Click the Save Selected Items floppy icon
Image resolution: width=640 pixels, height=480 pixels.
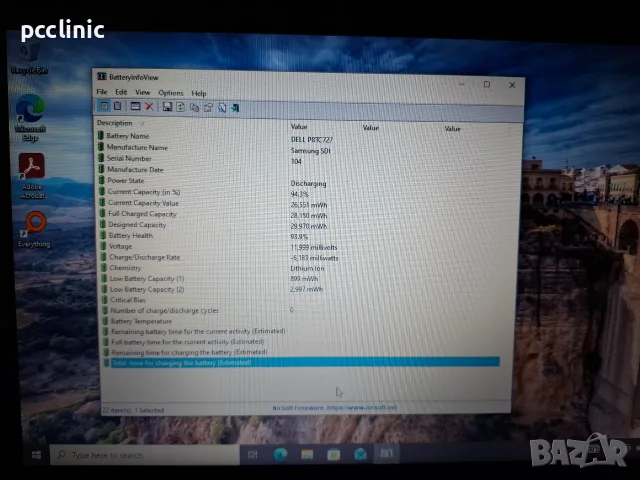167,107
